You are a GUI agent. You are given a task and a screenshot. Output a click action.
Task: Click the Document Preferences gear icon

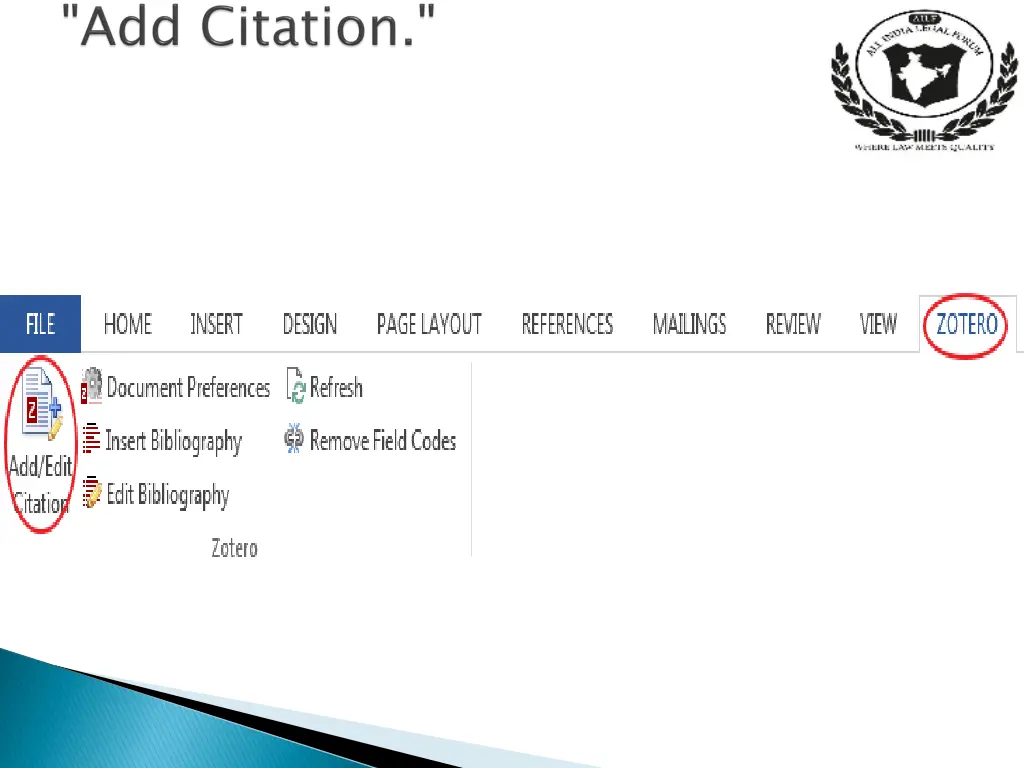click(x=91, y=386)
